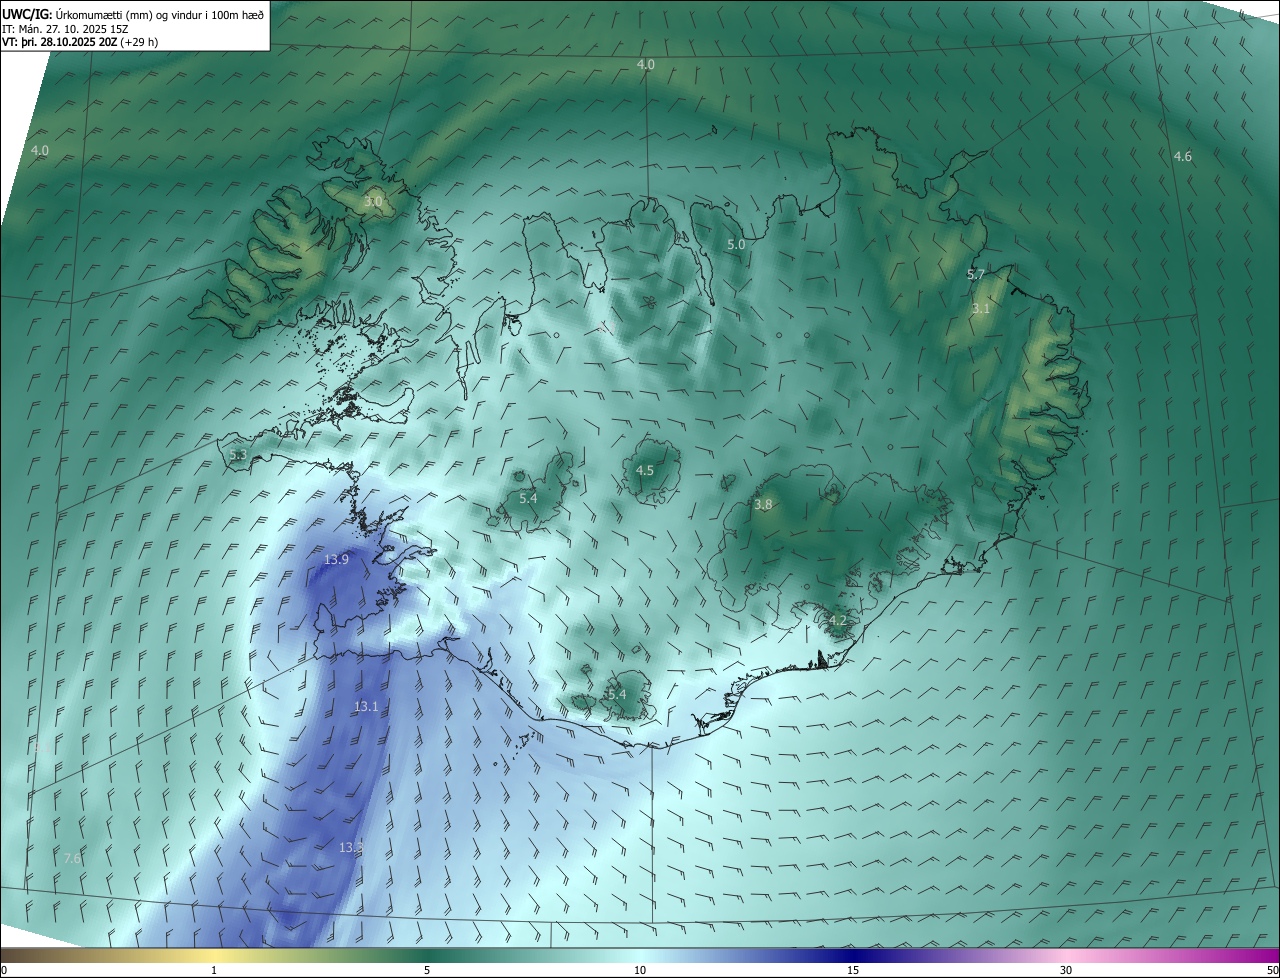Click the 5.4 value on the western glacier
1280x978 pixels.
tap(528, 498)
